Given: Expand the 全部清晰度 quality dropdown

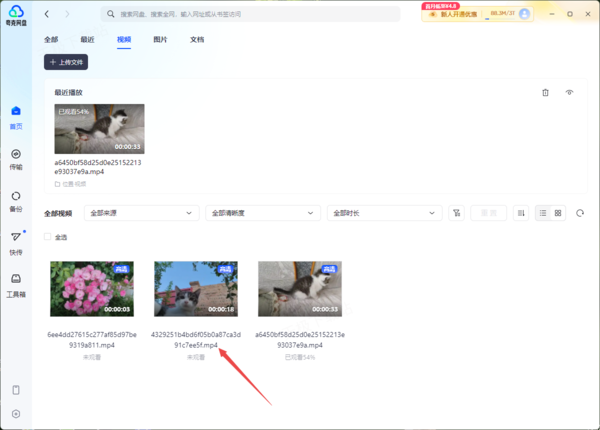Looking at the screenshot, I should 262,213.
